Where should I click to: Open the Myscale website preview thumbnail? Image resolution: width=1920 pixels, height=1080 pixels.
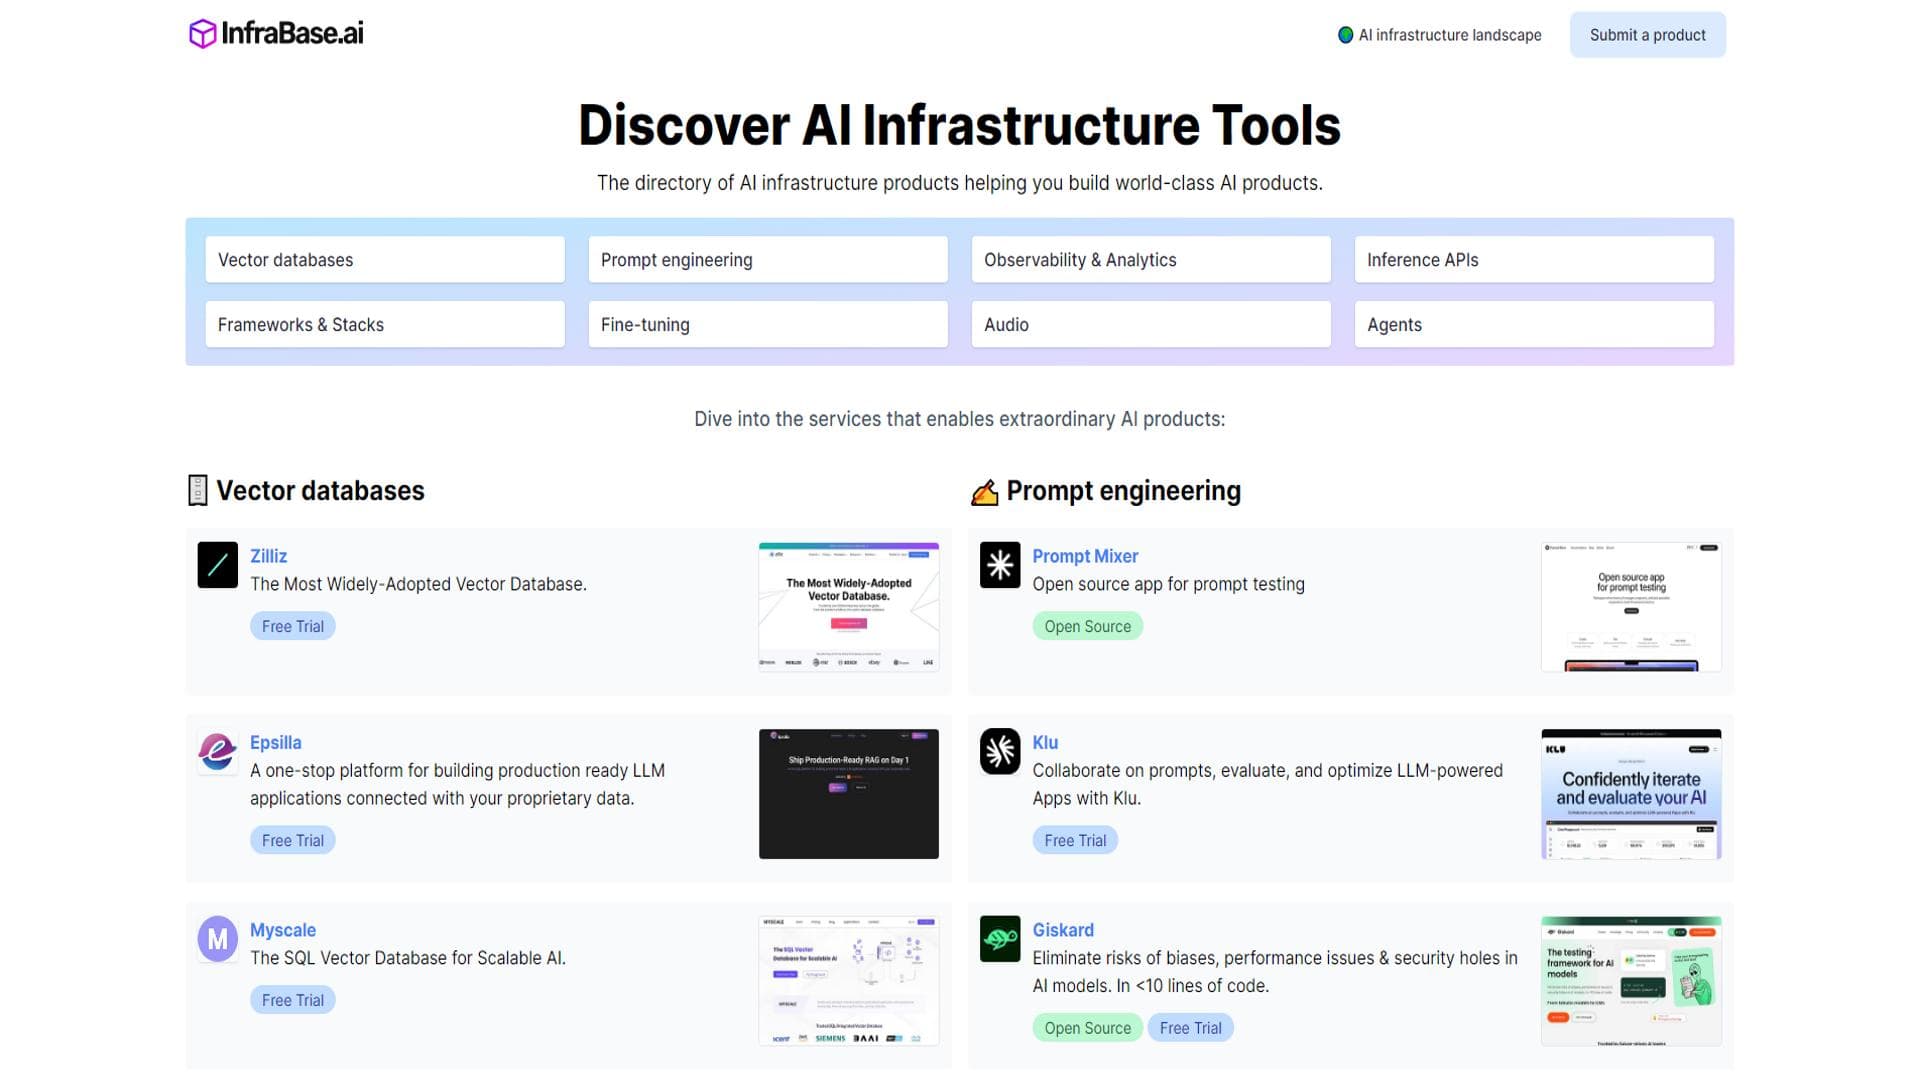[849, 981]
